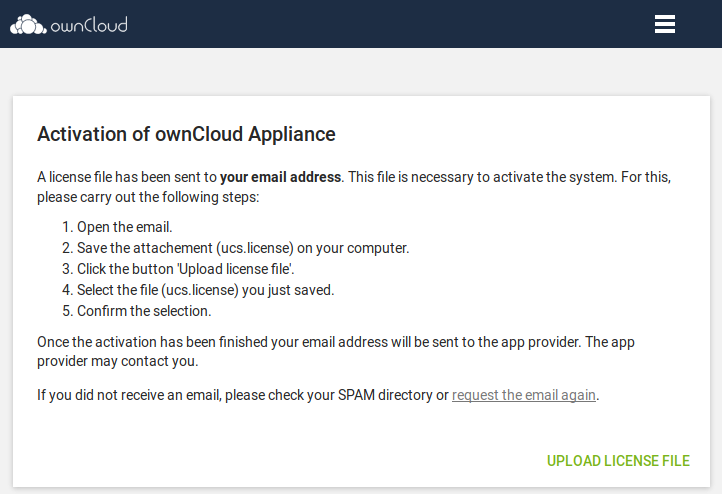
Task: Click step 'Select the file (ucs.license) you just saved'
Action: point(205,290)
